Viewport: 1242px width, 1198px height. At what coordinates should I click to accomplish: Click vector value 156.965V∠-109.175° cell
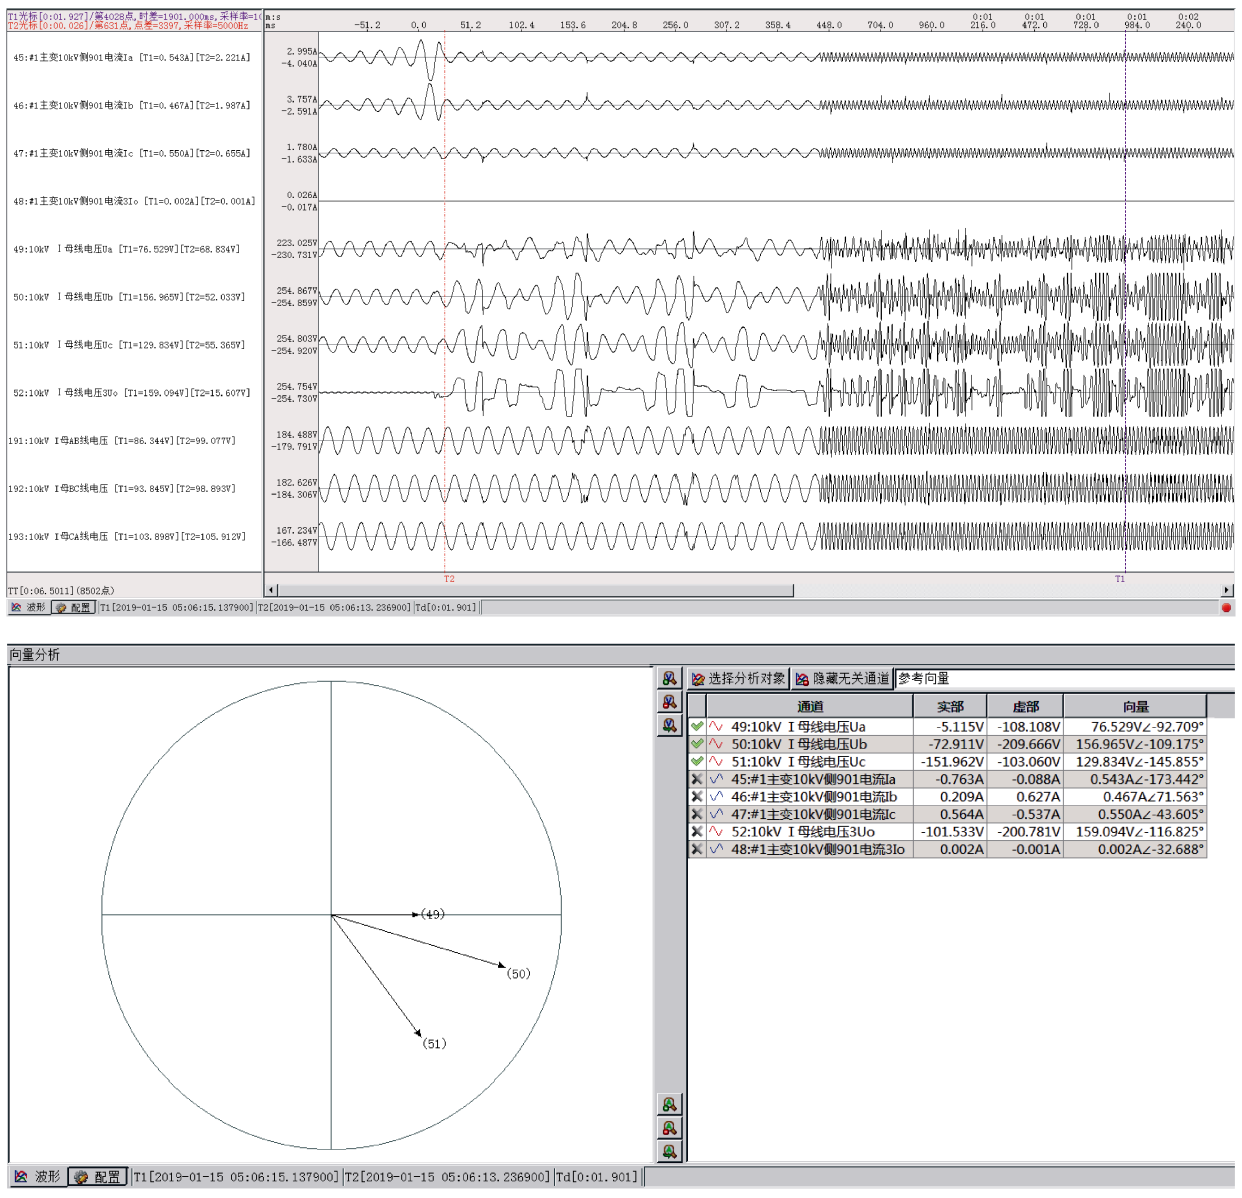coord(1136,744)
